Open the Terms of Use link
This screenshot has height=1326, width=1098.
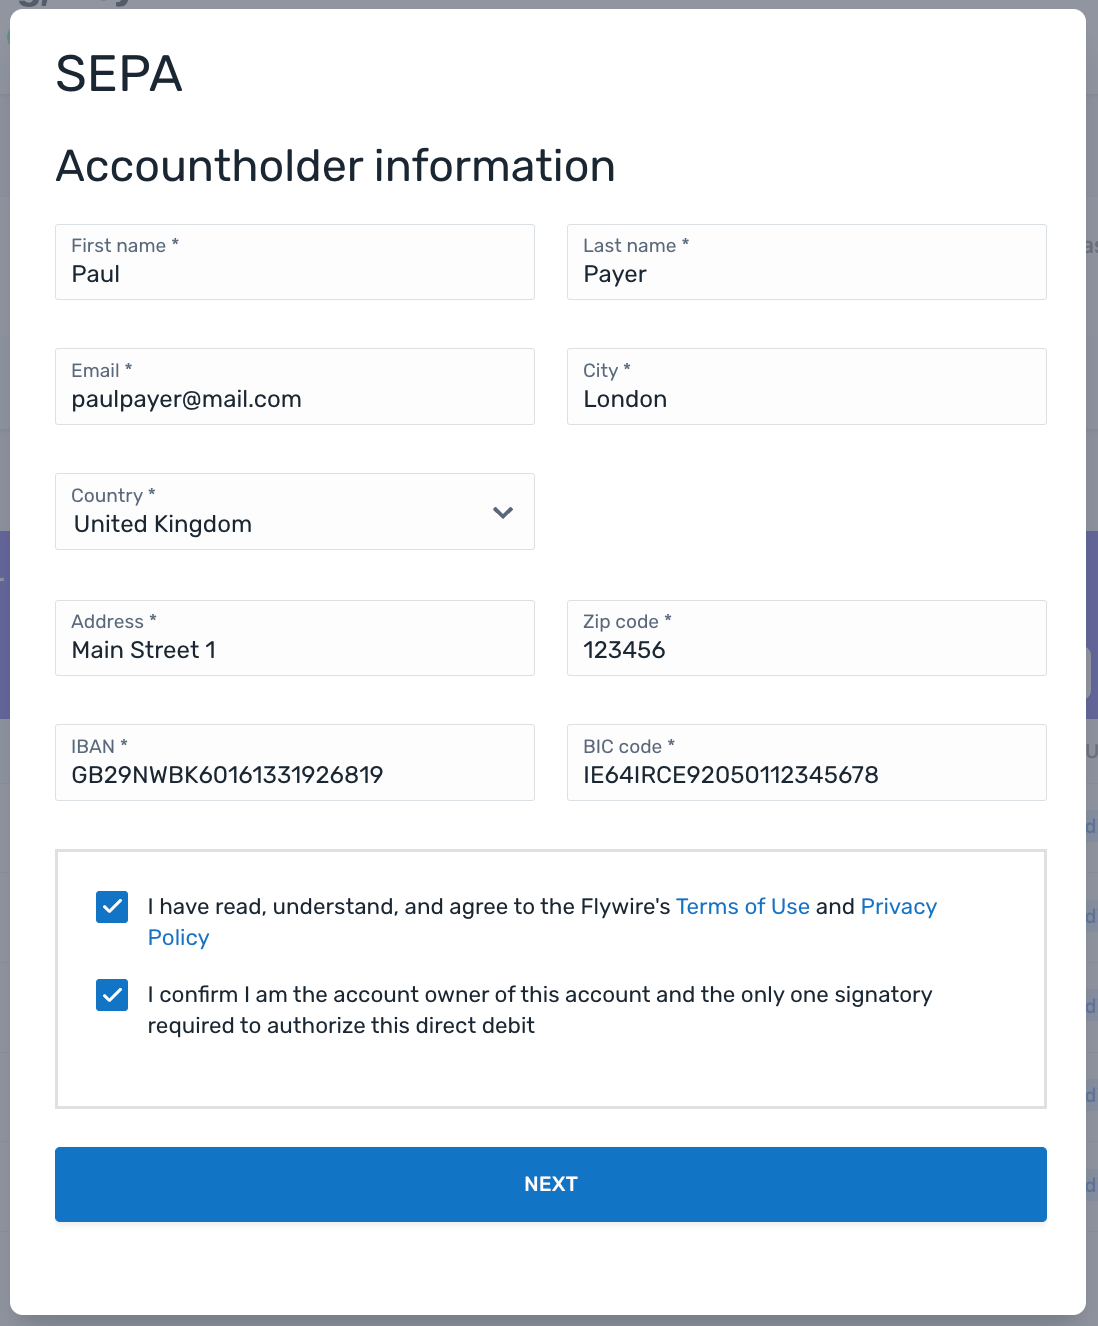click(742, 907)
